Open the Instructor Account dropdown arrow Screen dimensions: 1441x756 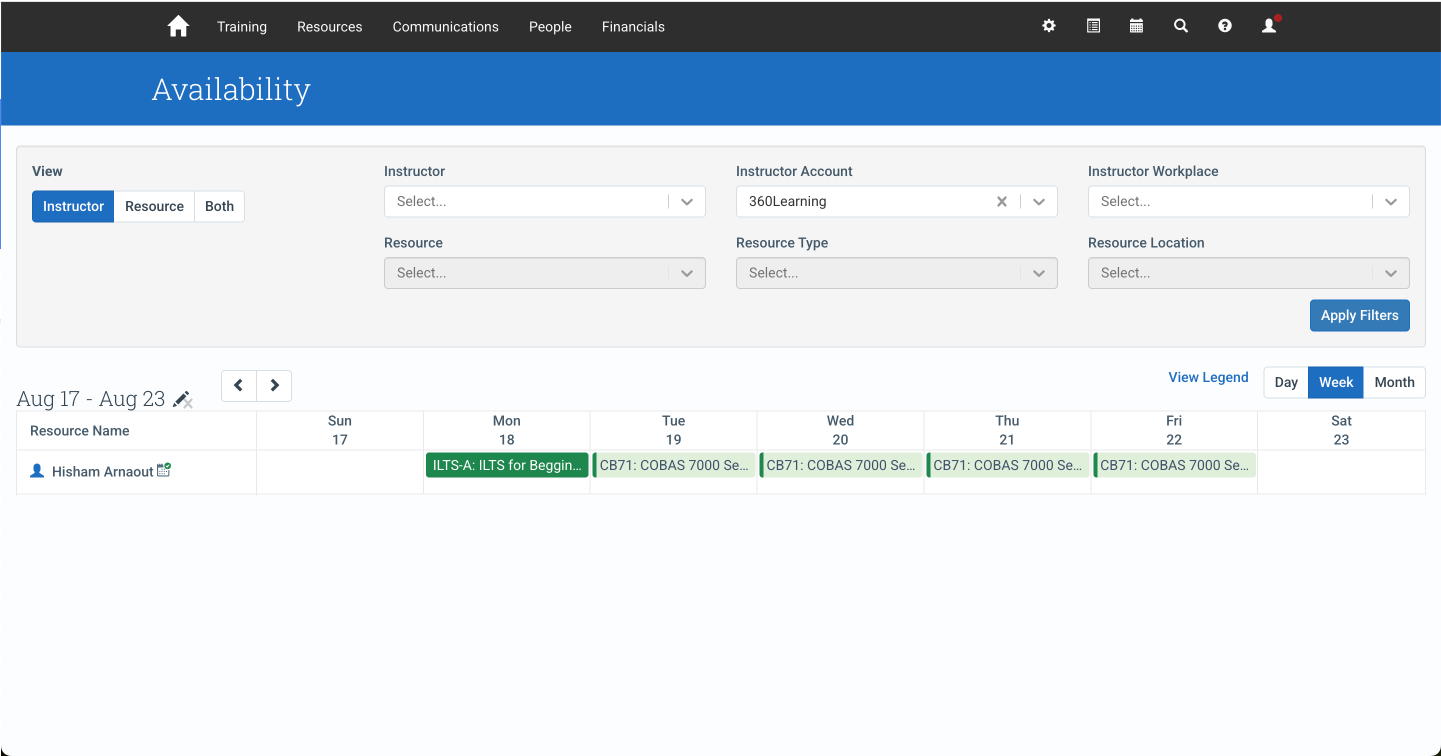coord(1039,201)
